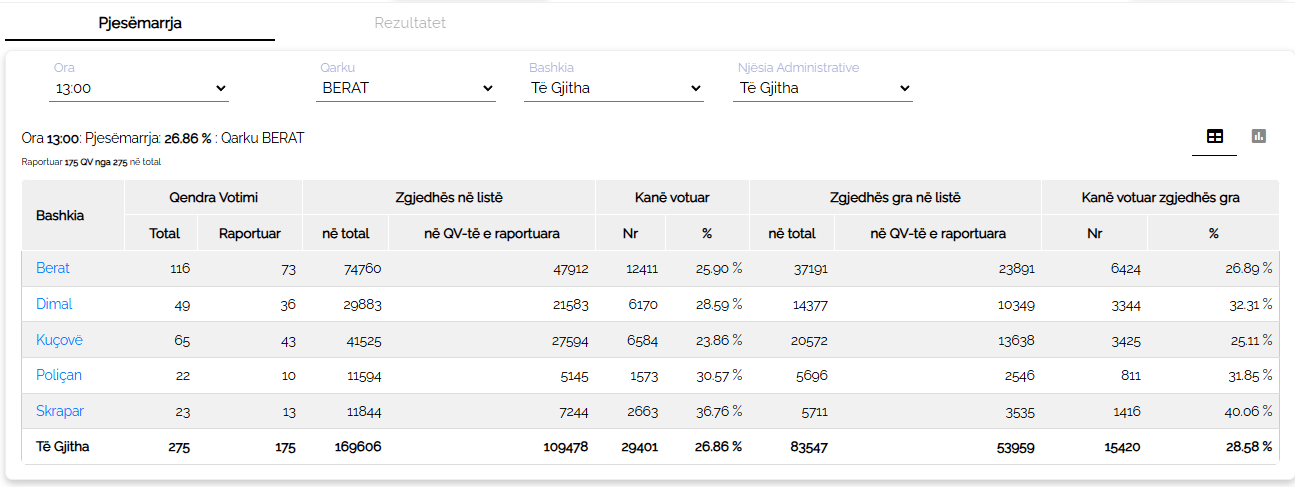The width and height of the screenshot is (1295, 487).
Task: Open the Skrapar municipality link
Action: [x=60, y=412]
